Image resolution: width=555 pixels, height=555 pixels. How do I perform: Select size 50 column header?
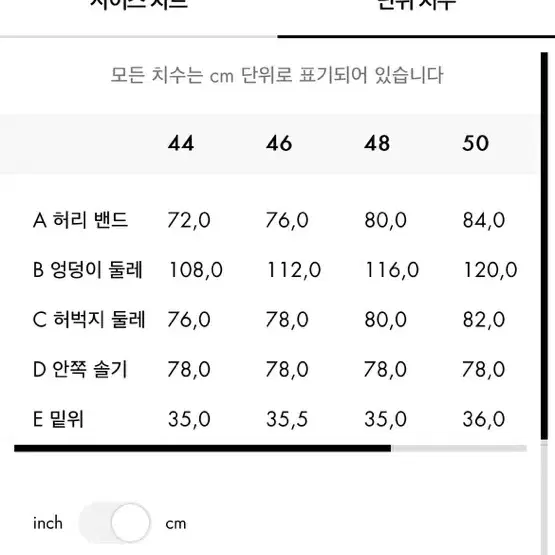click(x=475, y=143)
